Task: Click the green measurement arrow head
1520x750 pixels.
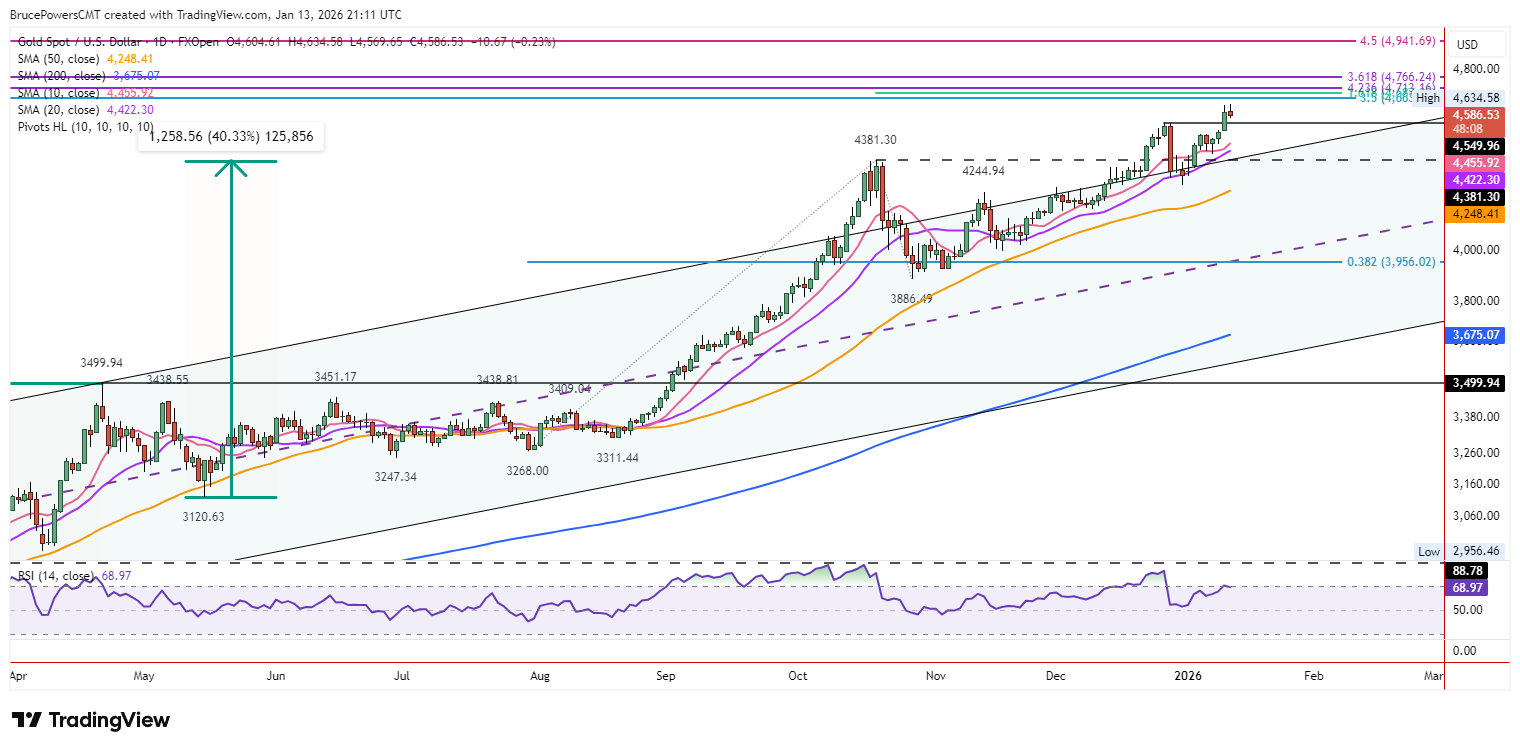Action: [232, 170]
